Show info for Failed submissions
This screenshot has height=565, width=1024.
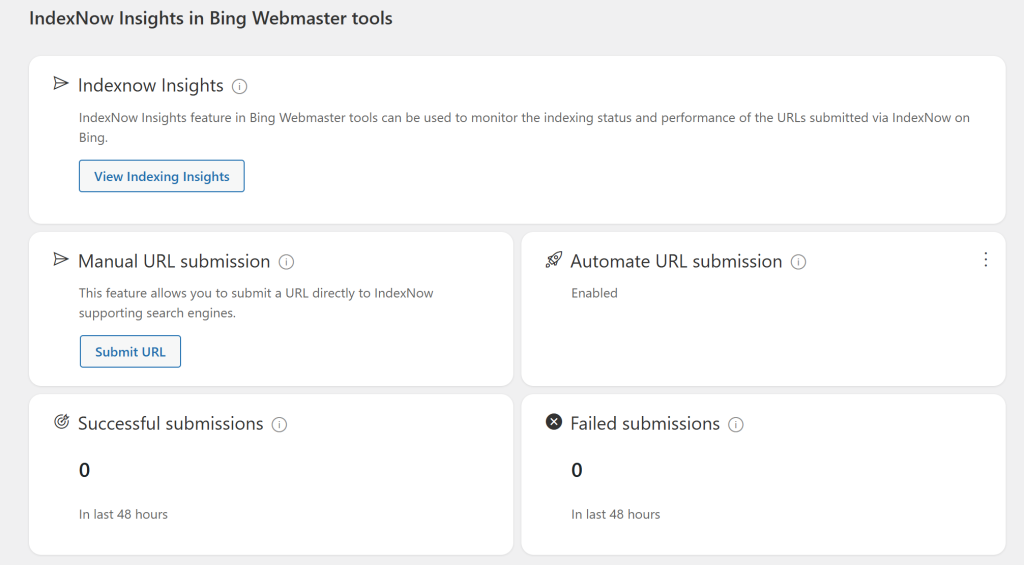click(735, 425)
